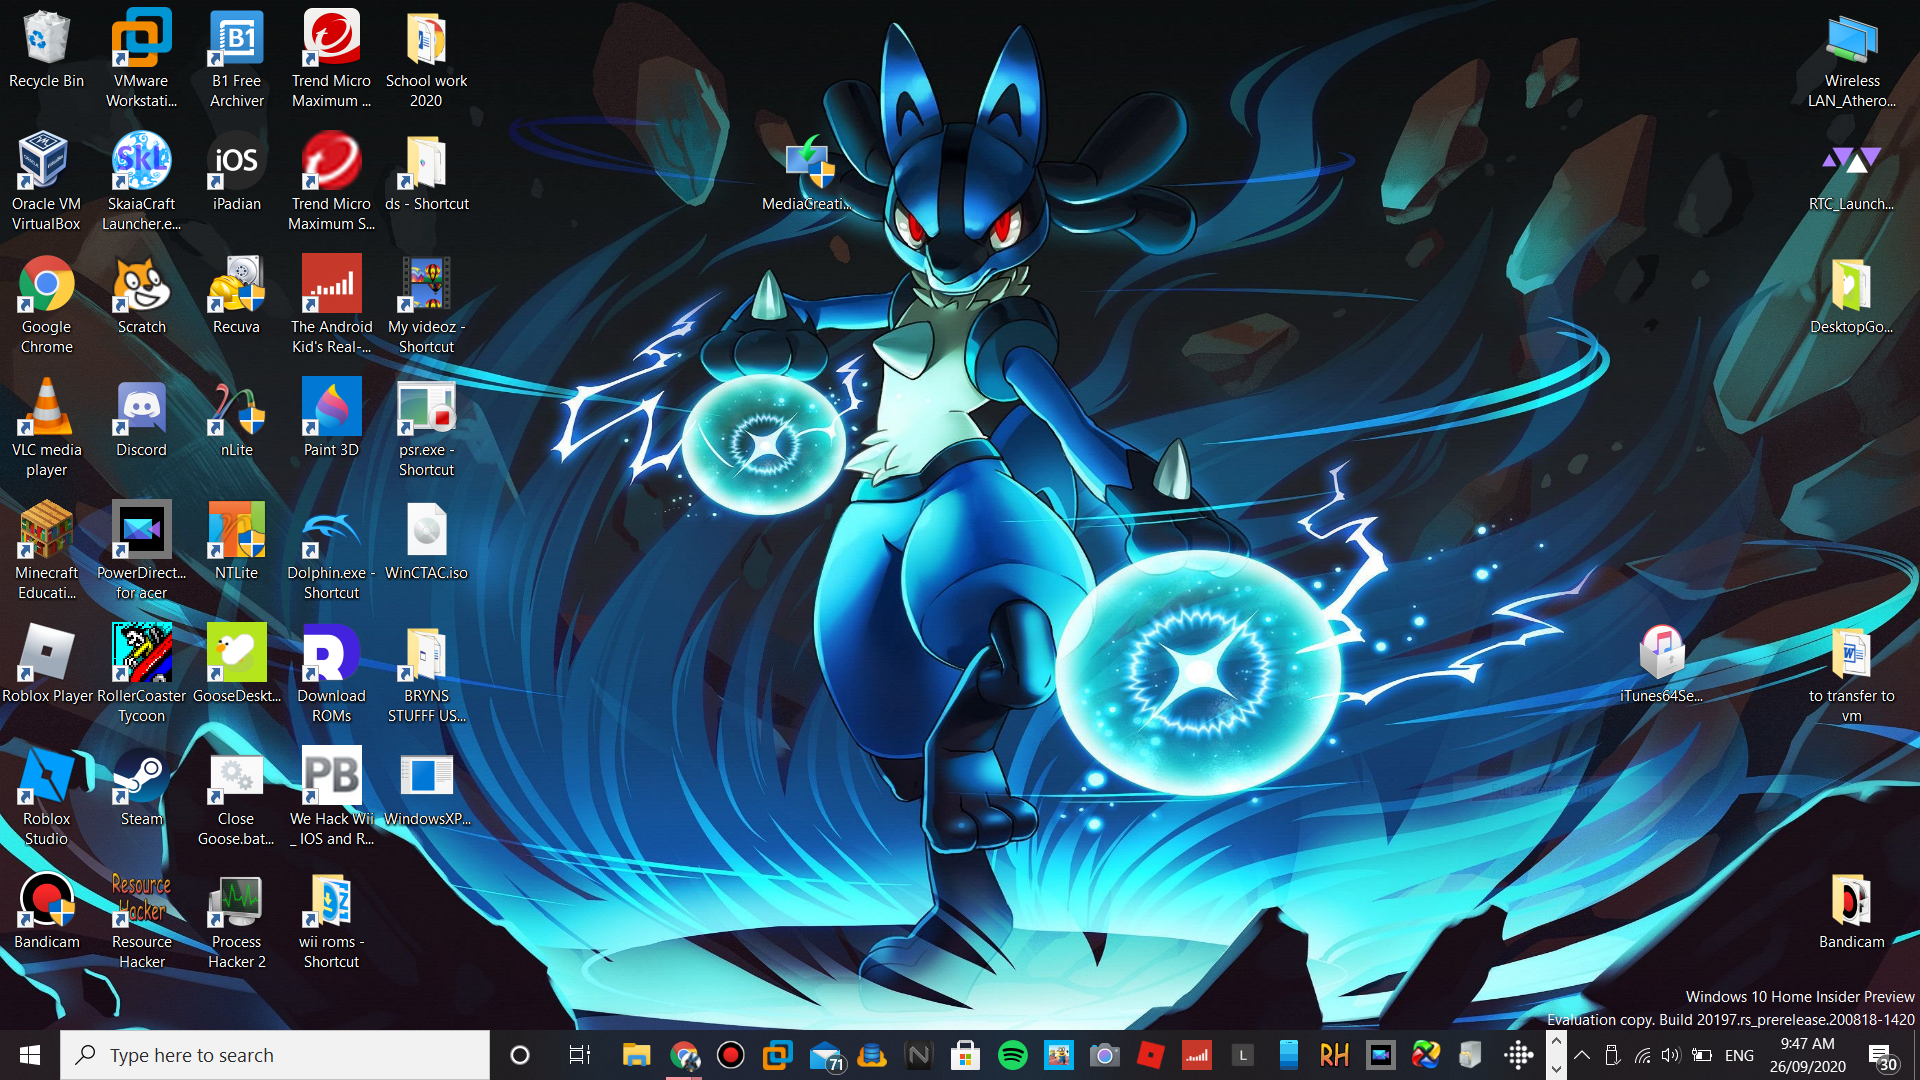The image size is (1920, 1080).
Task: Select VLC media player cone icon
Action: coord(46,427)
